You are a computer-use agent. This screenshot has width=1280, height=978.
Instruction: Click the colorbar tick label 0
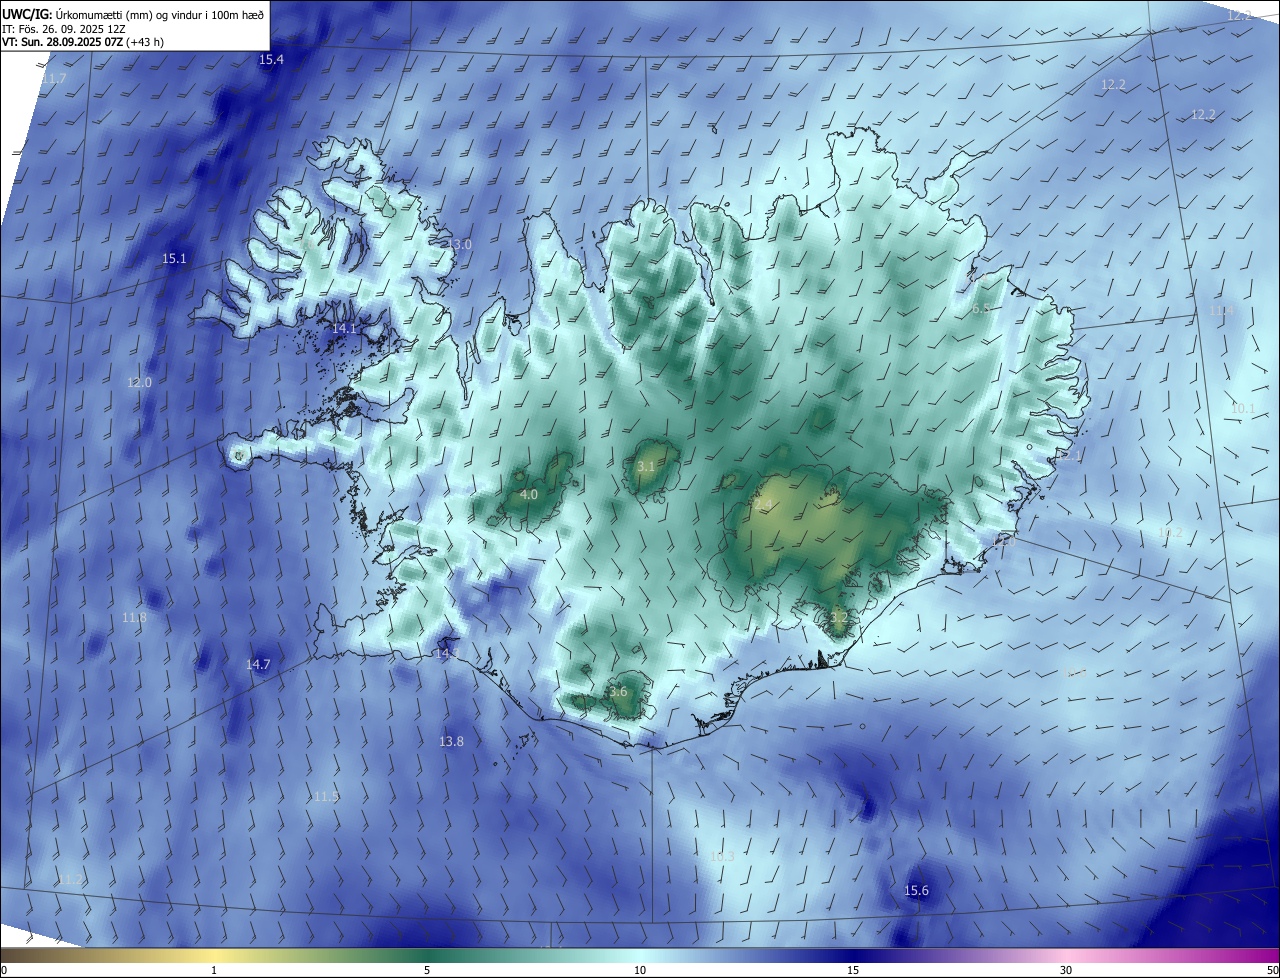click(x=4, y=970)
